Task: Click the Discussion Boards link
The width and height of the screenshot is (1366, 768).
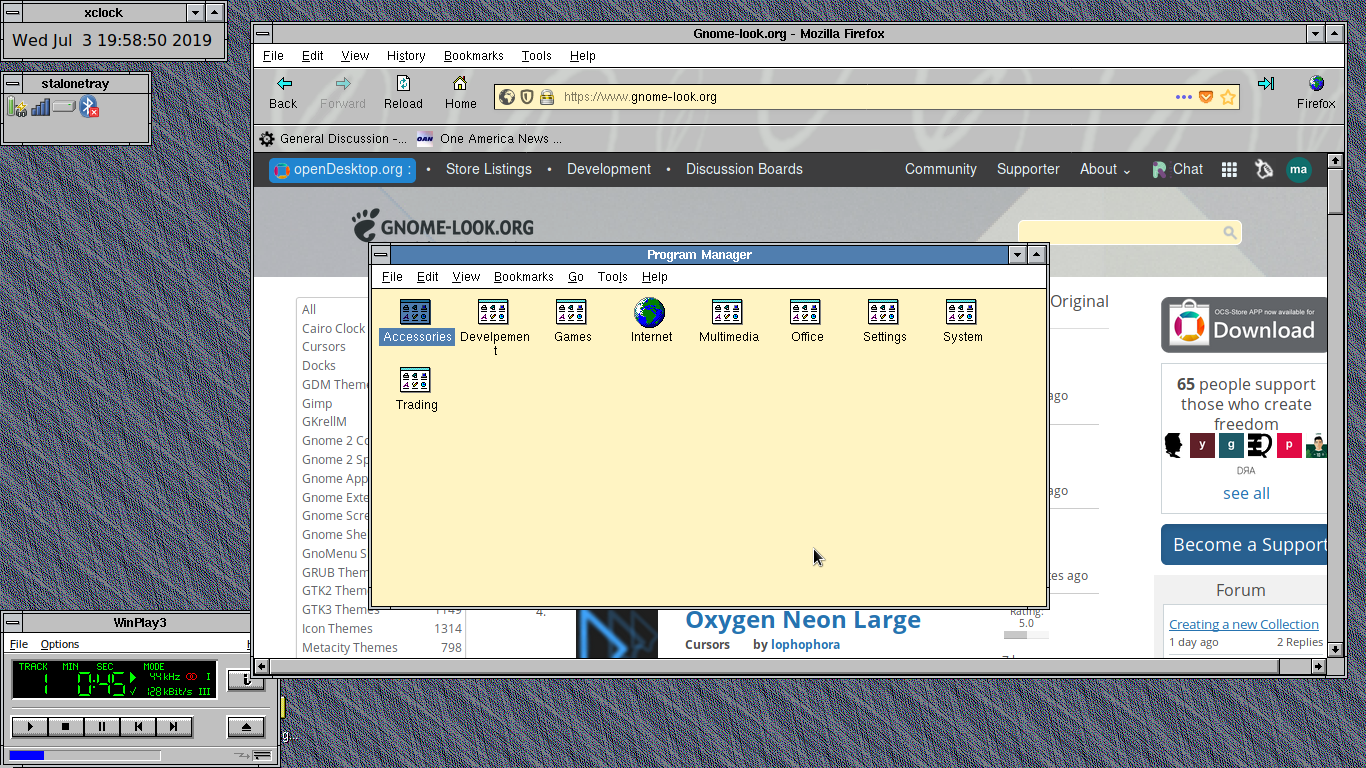Action: coord(744,169)
